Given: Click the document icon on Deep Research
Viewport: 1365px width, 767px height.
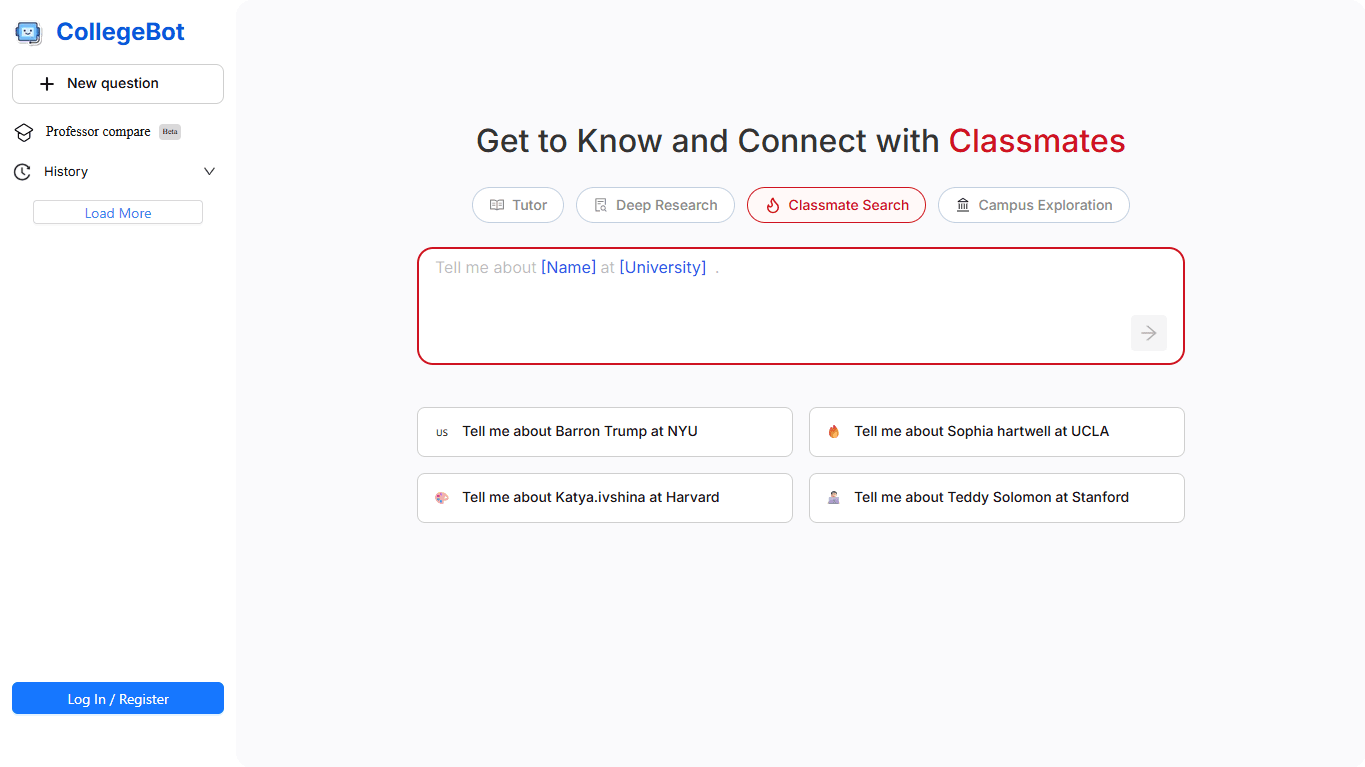Looking at the screenshot, I should [601, 206].
